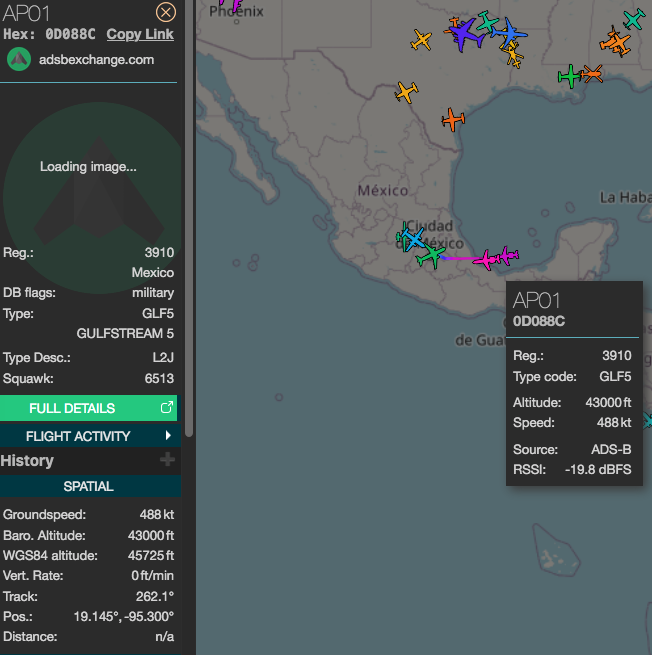
Task: Select the orange X-shaped aircraft near Louisiana
Action: [x=593, y=74]
